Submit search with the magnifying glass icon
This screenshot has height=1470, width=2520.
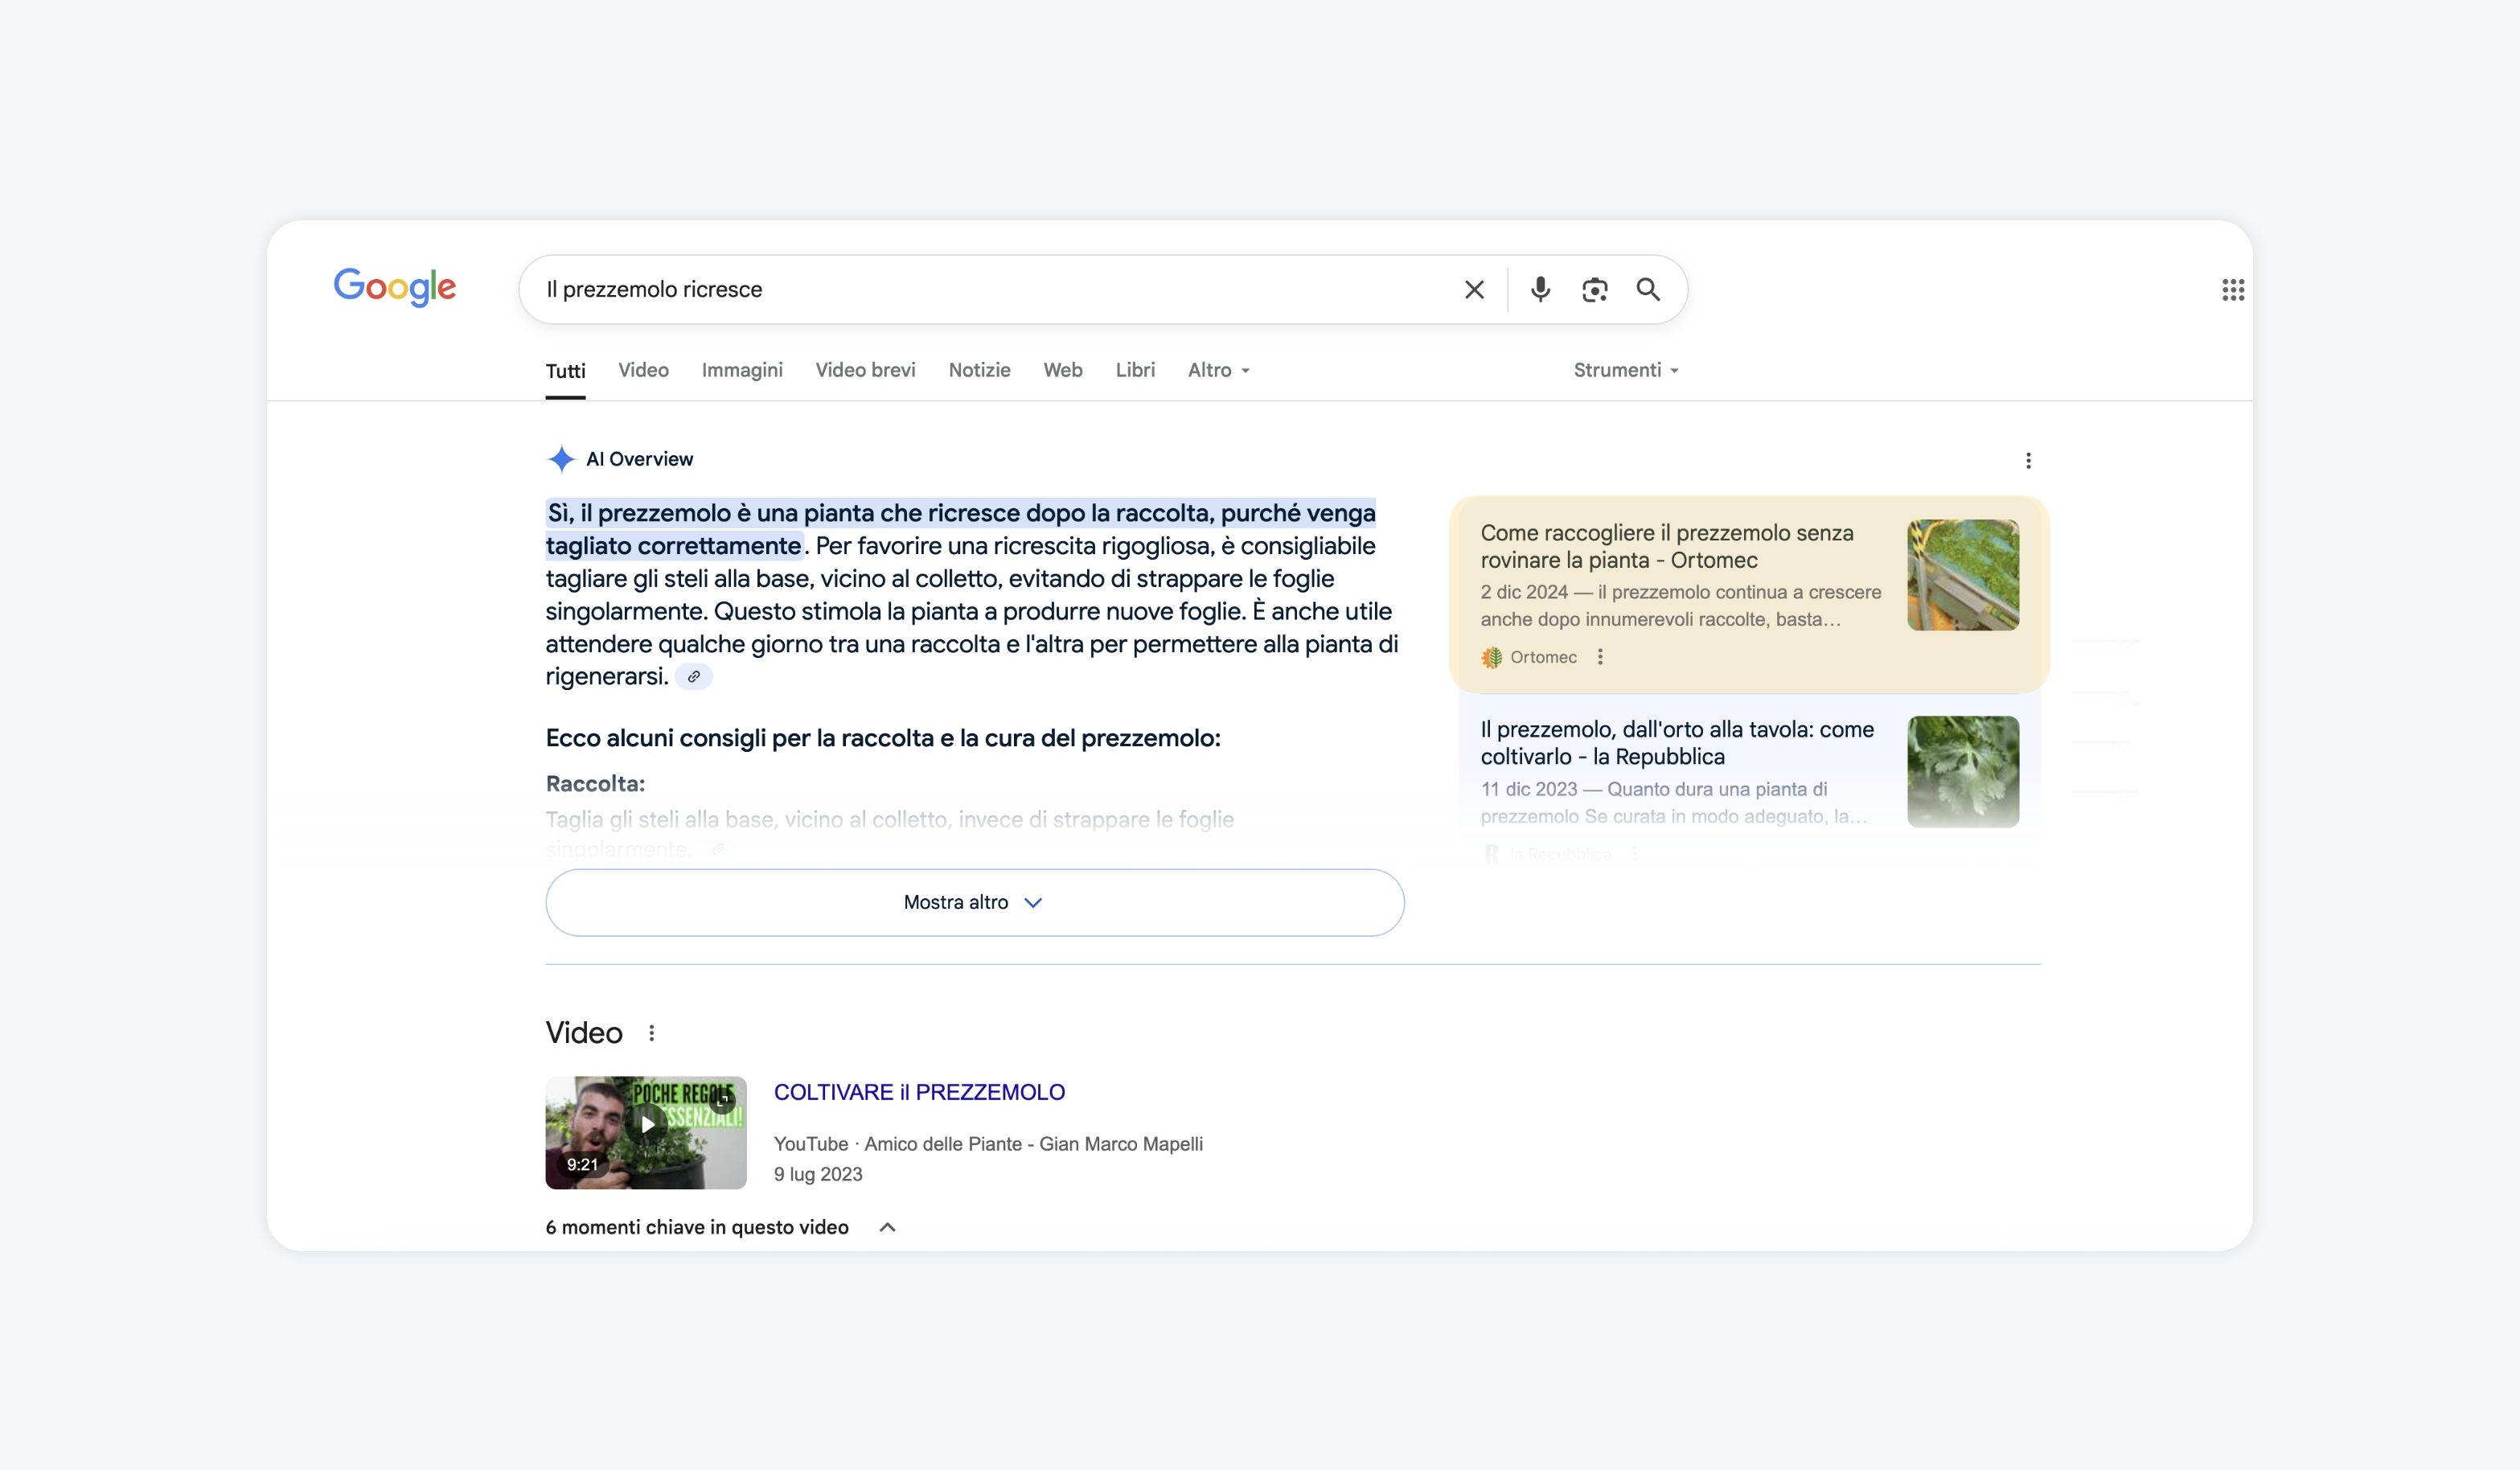pos(1648,290)
